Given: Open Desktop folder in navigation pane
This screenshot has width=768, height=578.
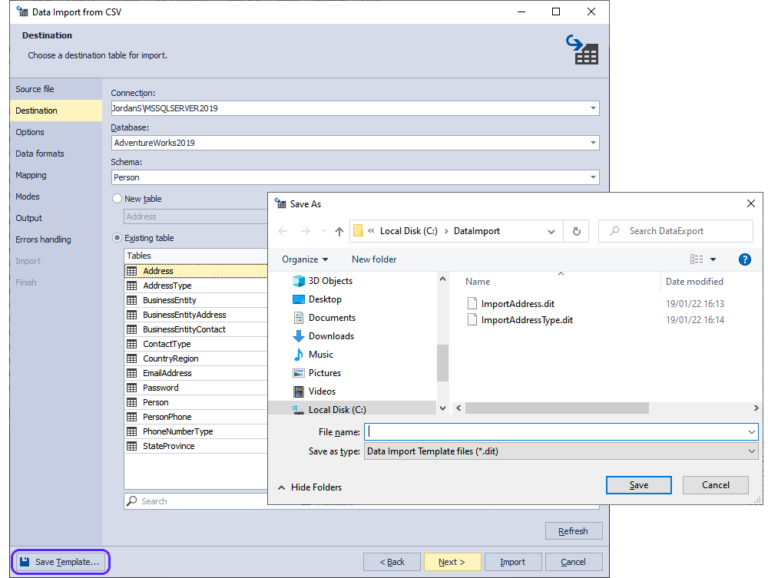Looking at the screenshot, I should point(317,299).
